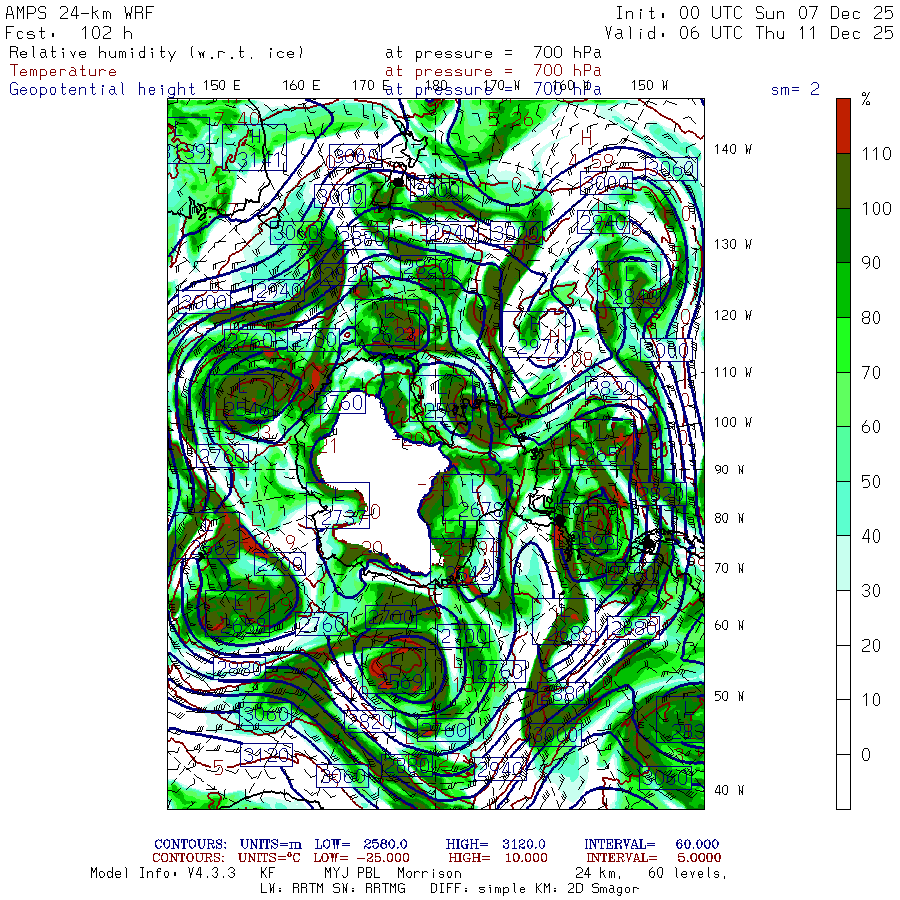
Task: Click the '0' color bar label
Action: click(867, 754)
